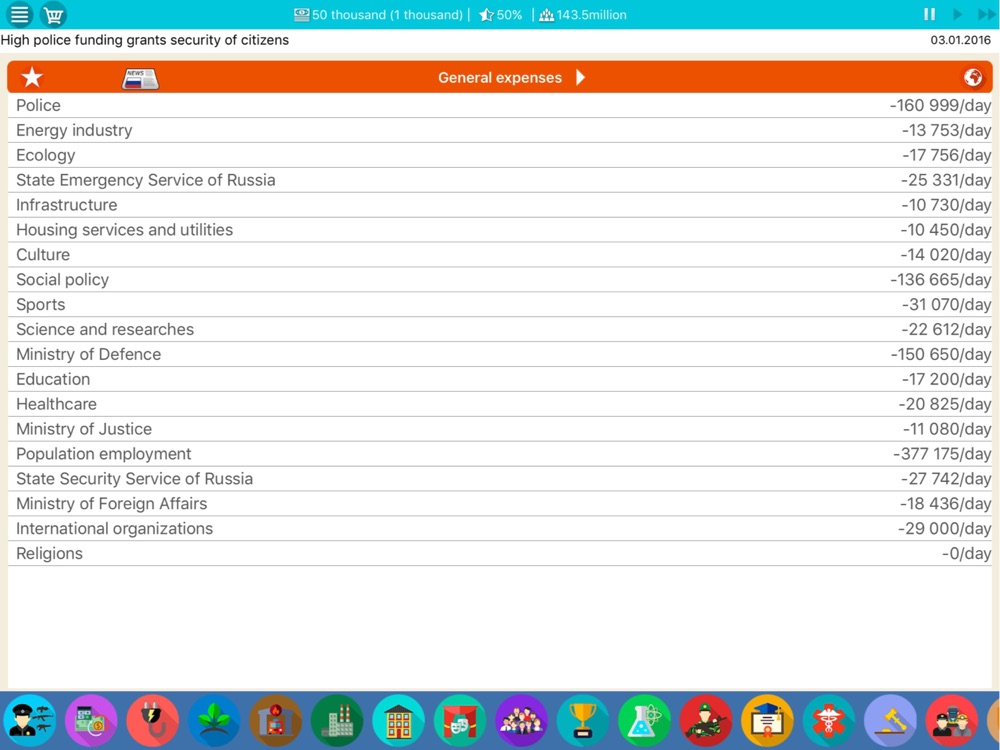Open the finance money icon
This screenshot has height=750, width=1000.
click(91, 721)
